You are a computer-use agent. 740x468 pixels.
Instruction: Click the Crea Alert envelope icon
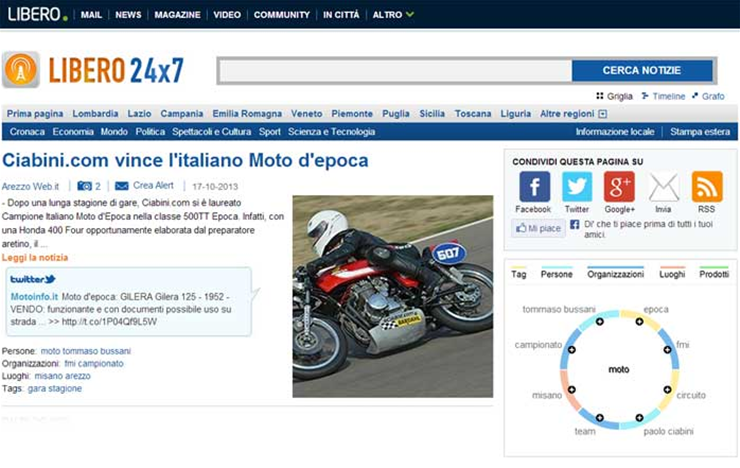pos(121,186)
